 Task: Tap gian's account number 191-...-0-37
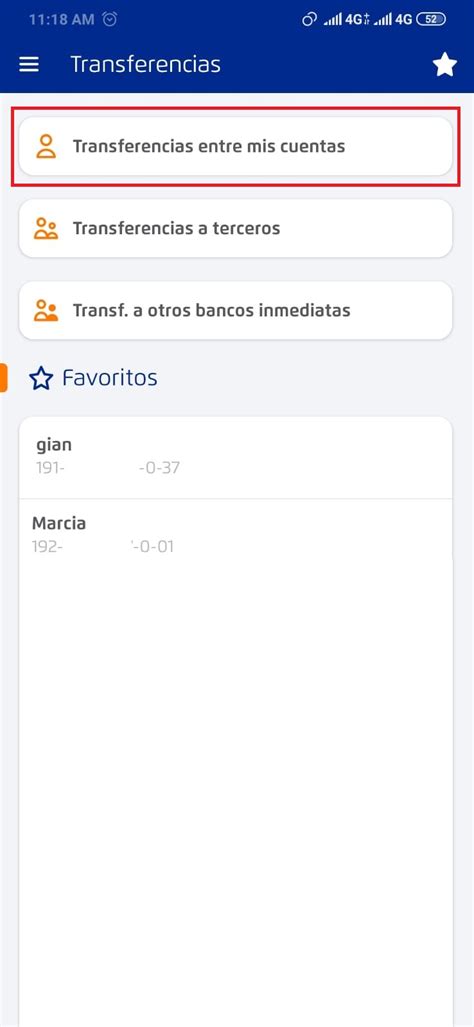tap(108, 468)
